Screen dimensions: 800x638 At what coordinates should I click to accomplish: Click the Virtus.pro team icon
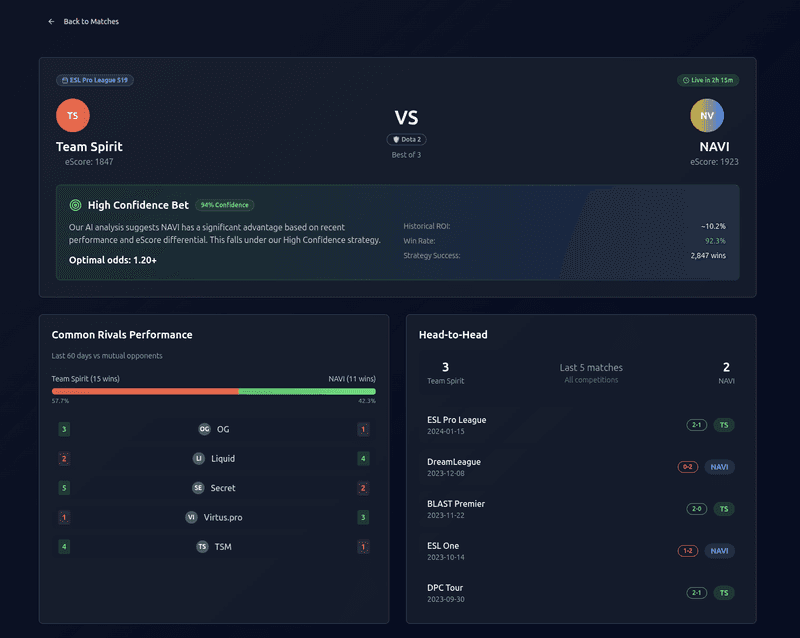tap(191, 517)
